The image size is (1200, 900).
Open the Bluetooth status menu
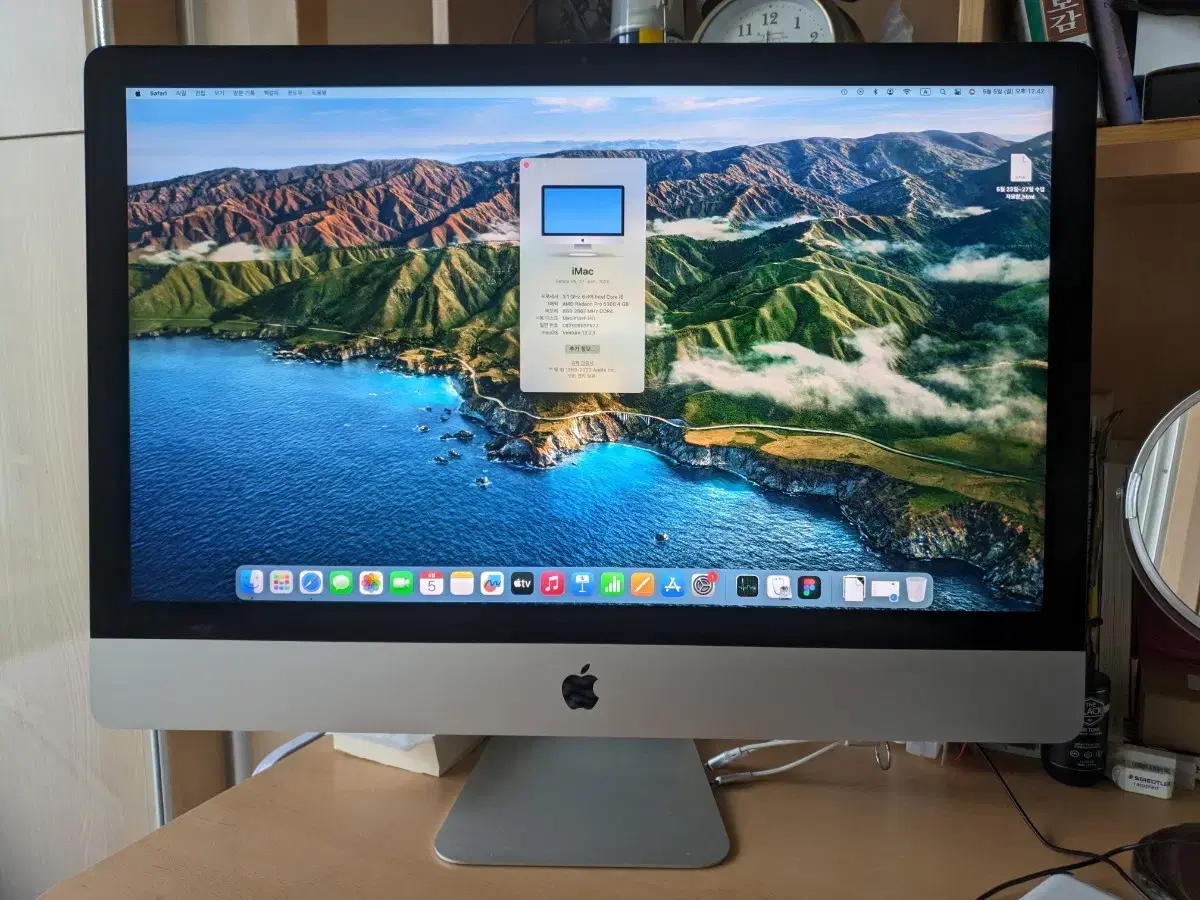coord(875,91)
